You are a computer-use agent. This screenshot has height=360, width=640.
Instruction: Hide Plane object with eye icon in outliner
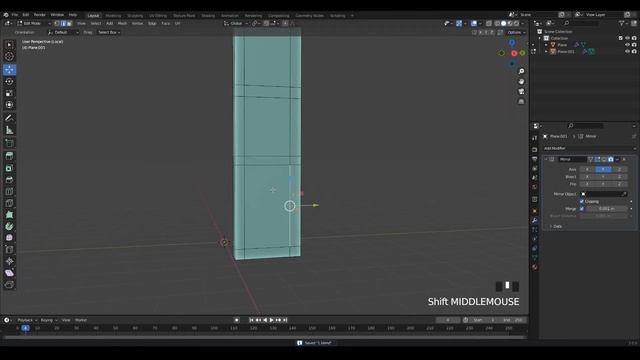627,44
